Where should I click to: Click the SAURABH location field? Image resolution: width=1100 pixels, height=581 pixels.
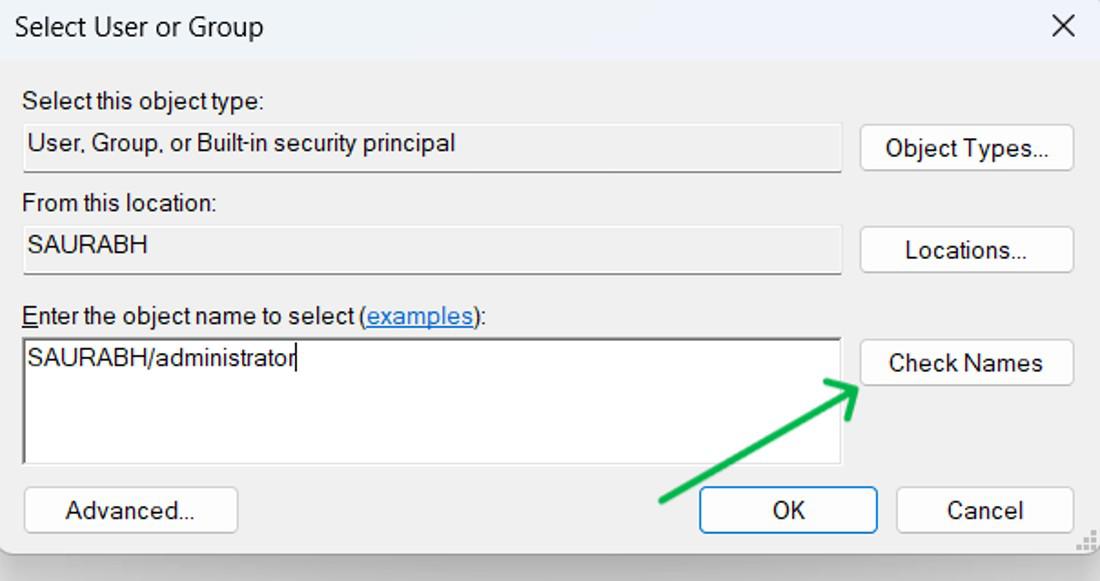pos(430,246)
